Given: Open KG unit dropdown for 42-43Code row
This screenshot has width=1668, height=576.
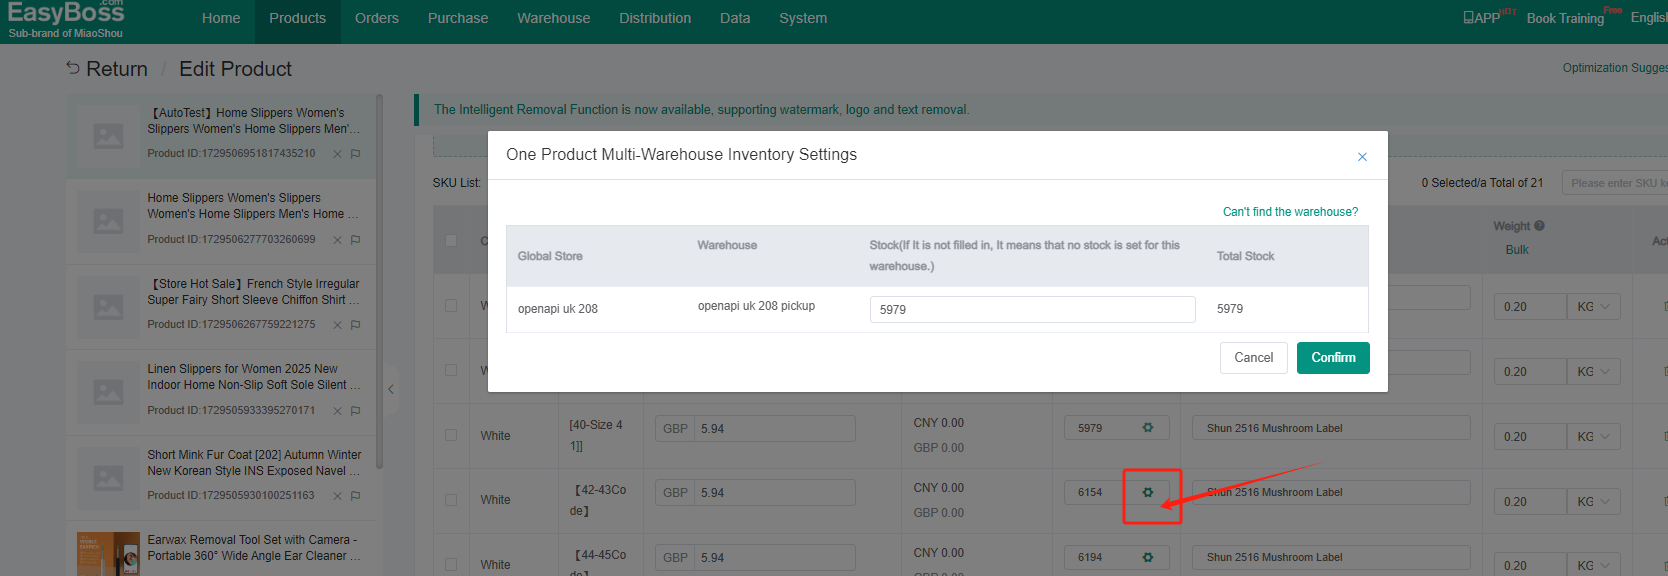Looking at the screenshot, I should click(x=1593, y=502).
